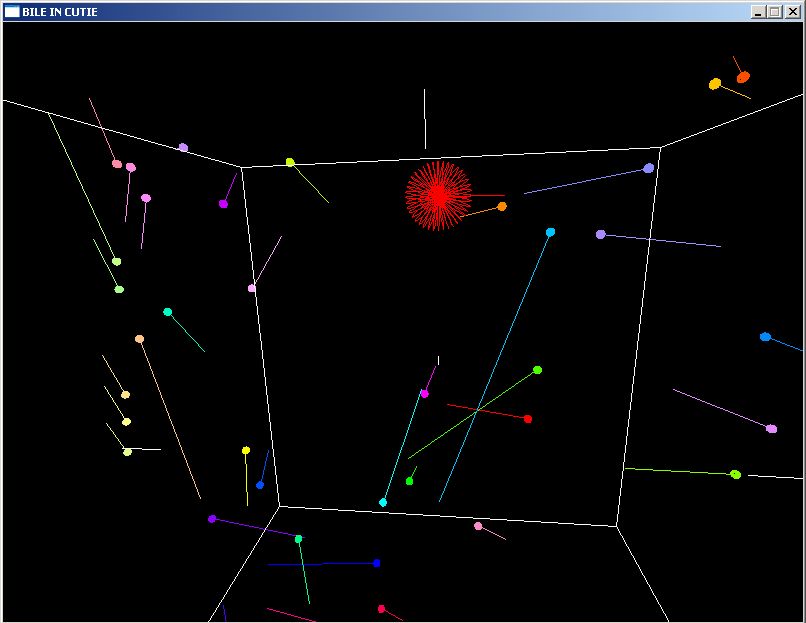
Task: Click the magenta ball inside the box
Action: pos(424,394)
